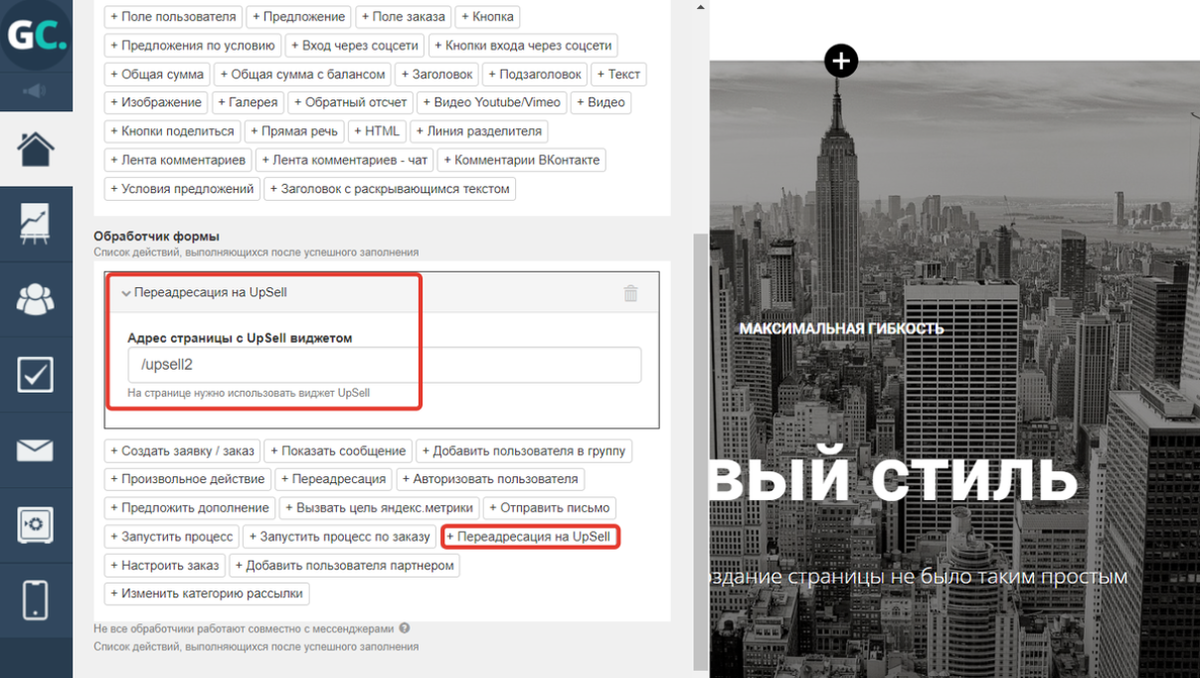Add Кнопка element

[487, 17]
